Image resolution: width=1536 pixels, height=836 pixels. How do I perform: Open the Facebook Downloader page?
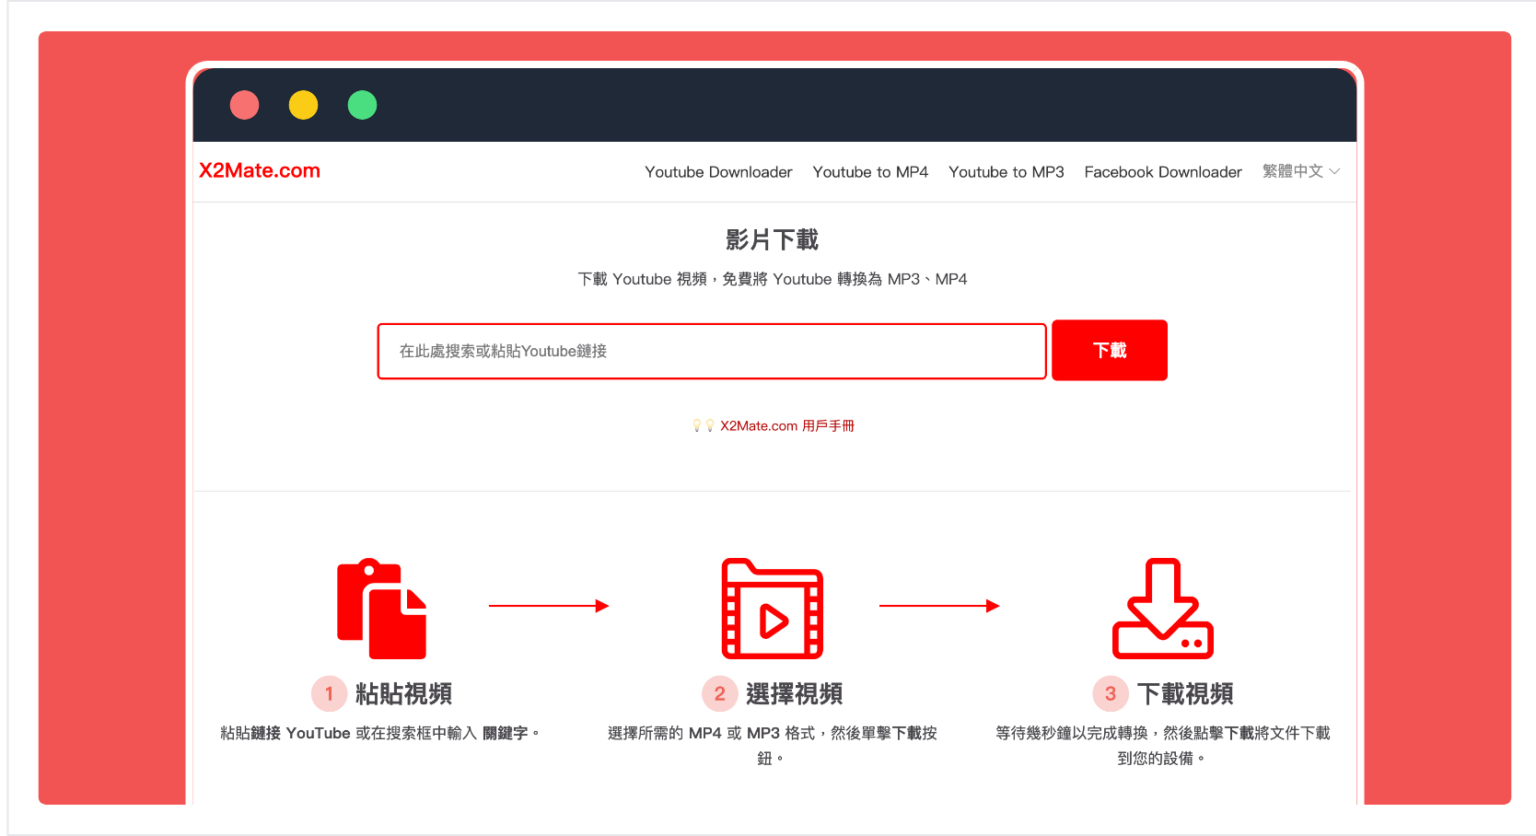[x=1162, y=171]
